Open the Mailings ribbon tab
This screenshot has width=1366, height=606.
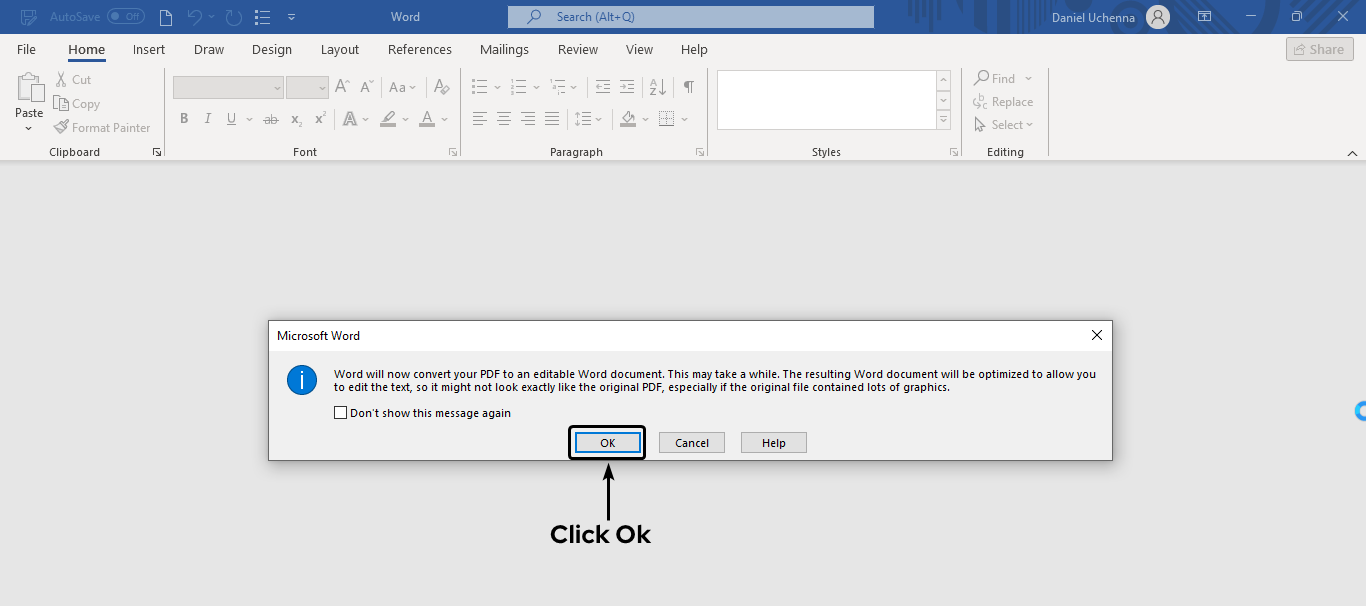tap(504, 49)
